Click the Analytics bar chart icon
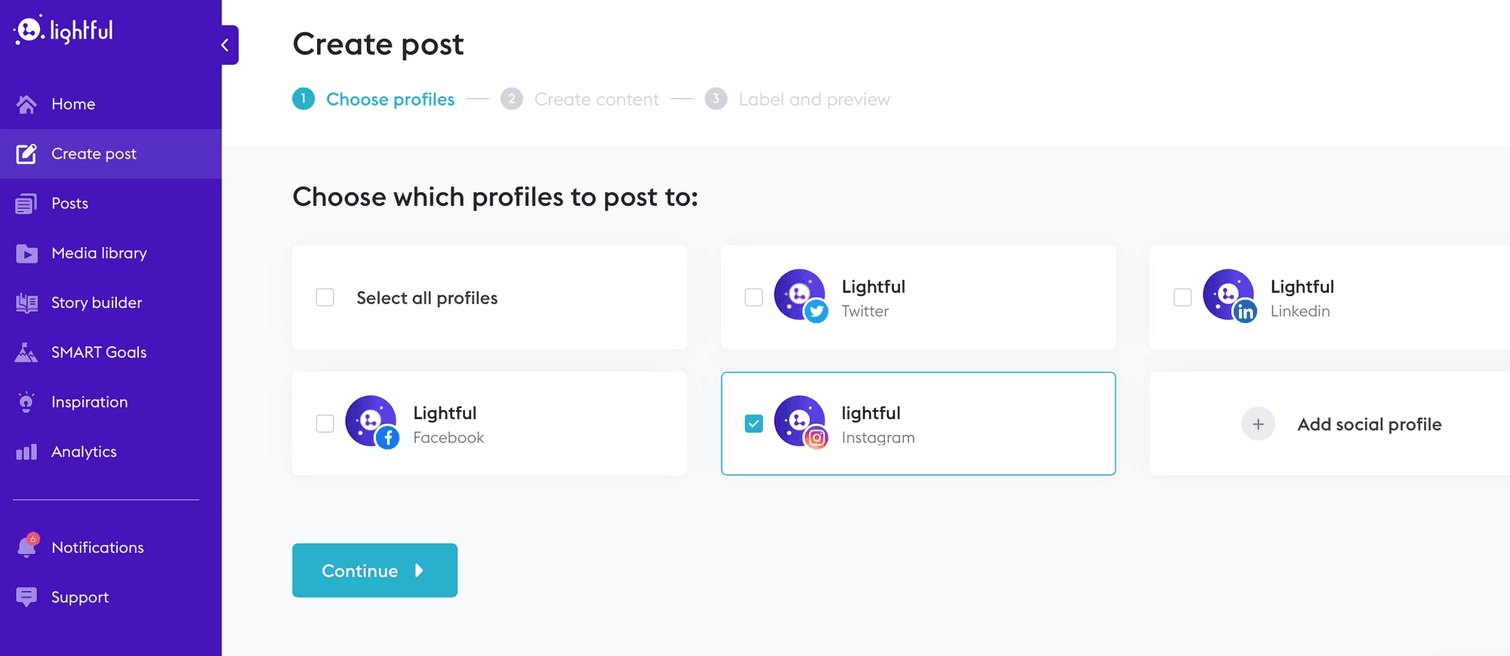Image resolution: width=1510 pixels, height=656 pixels. coord(27,452)
